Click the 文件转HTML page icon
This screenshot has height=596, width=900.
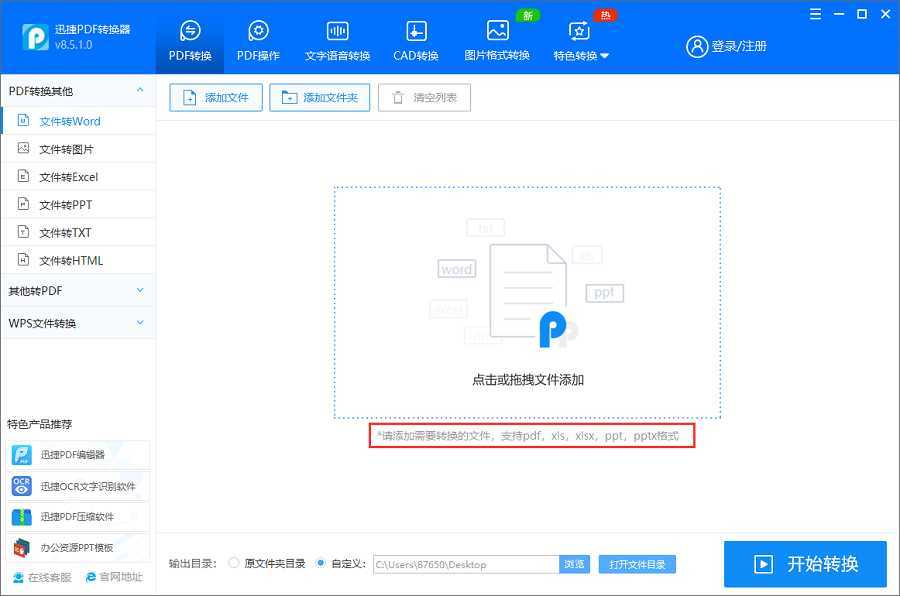24,260
